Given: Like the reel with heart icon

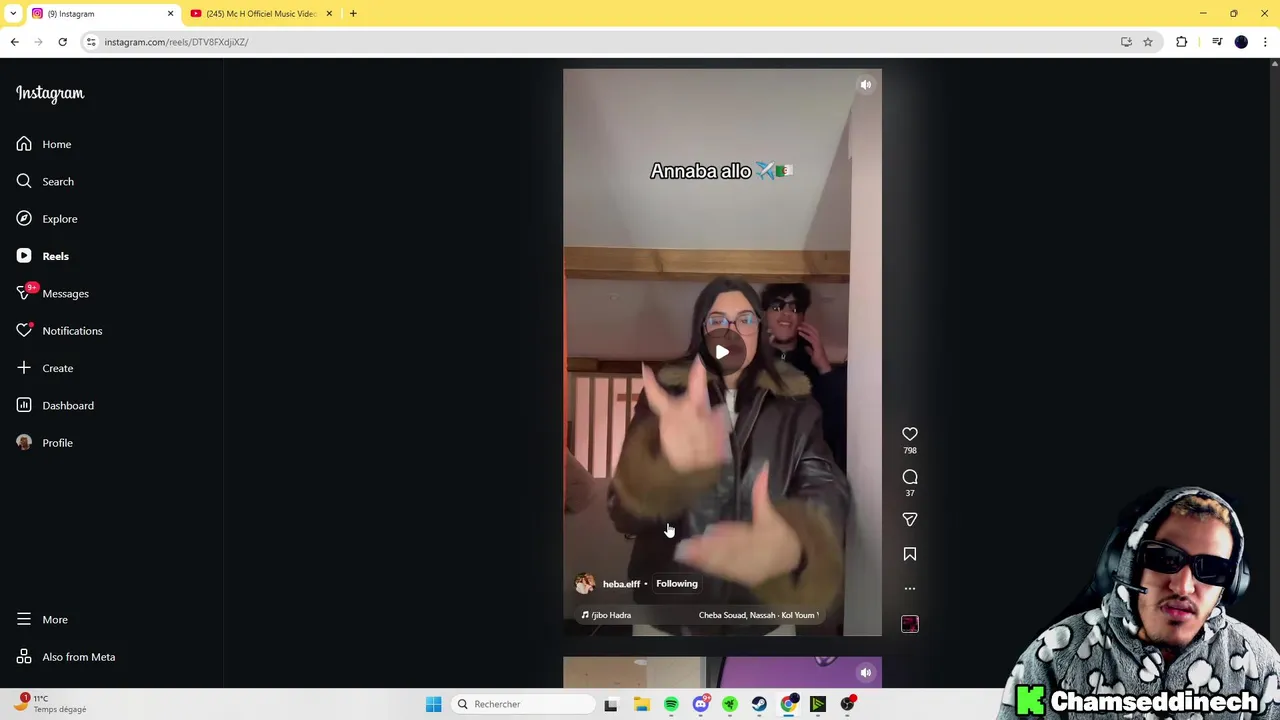Looking at the screenshot, I should pos(910,434).
